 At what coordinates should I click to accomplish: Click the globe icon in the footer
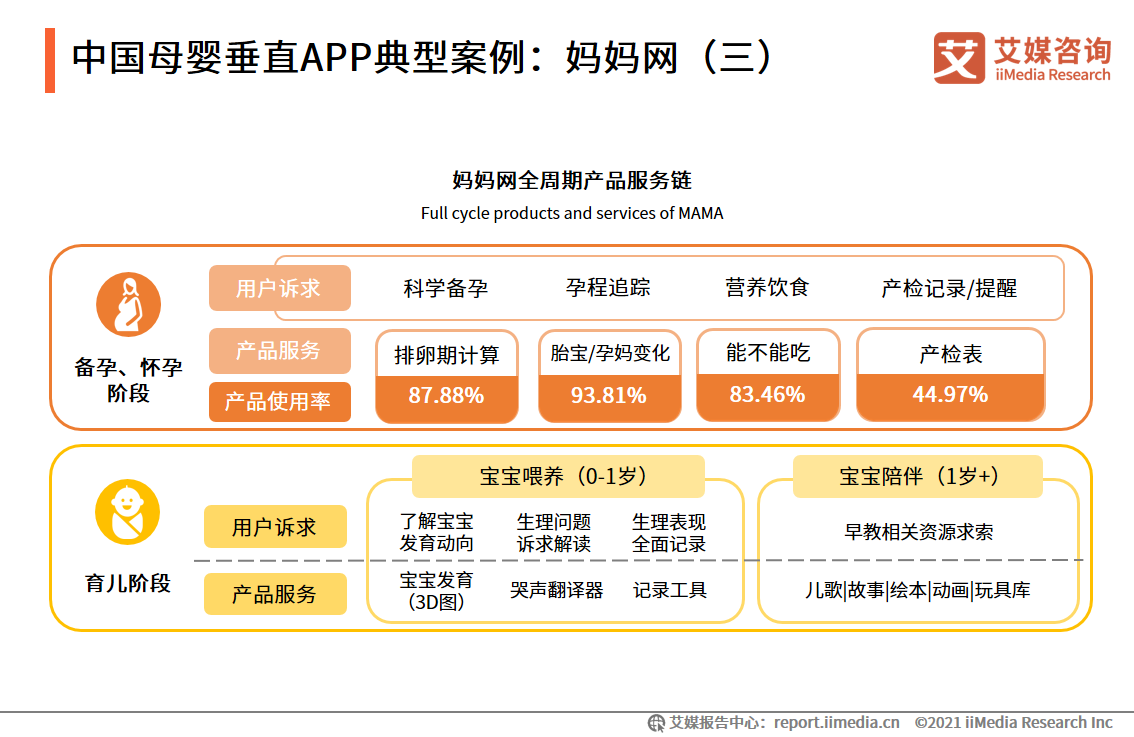pos(656,723)
